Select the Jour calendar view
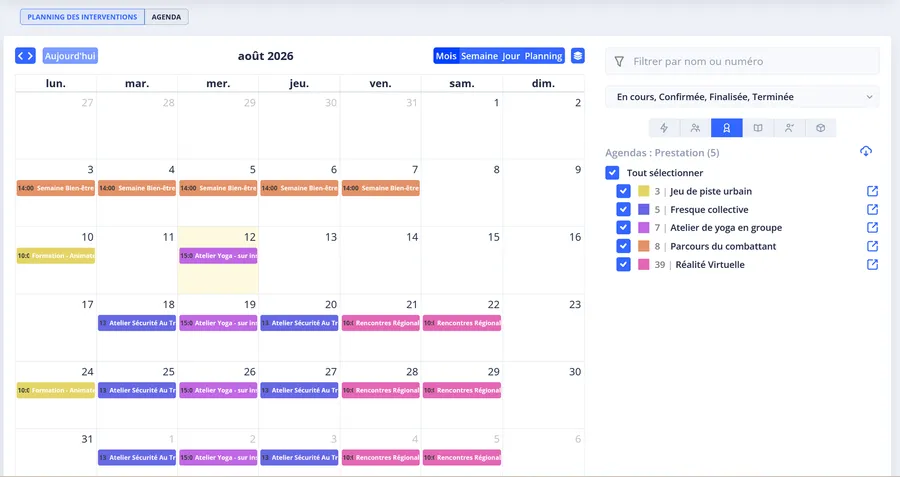The height and width of the screenshot is (477, 900). pos(511,56)
